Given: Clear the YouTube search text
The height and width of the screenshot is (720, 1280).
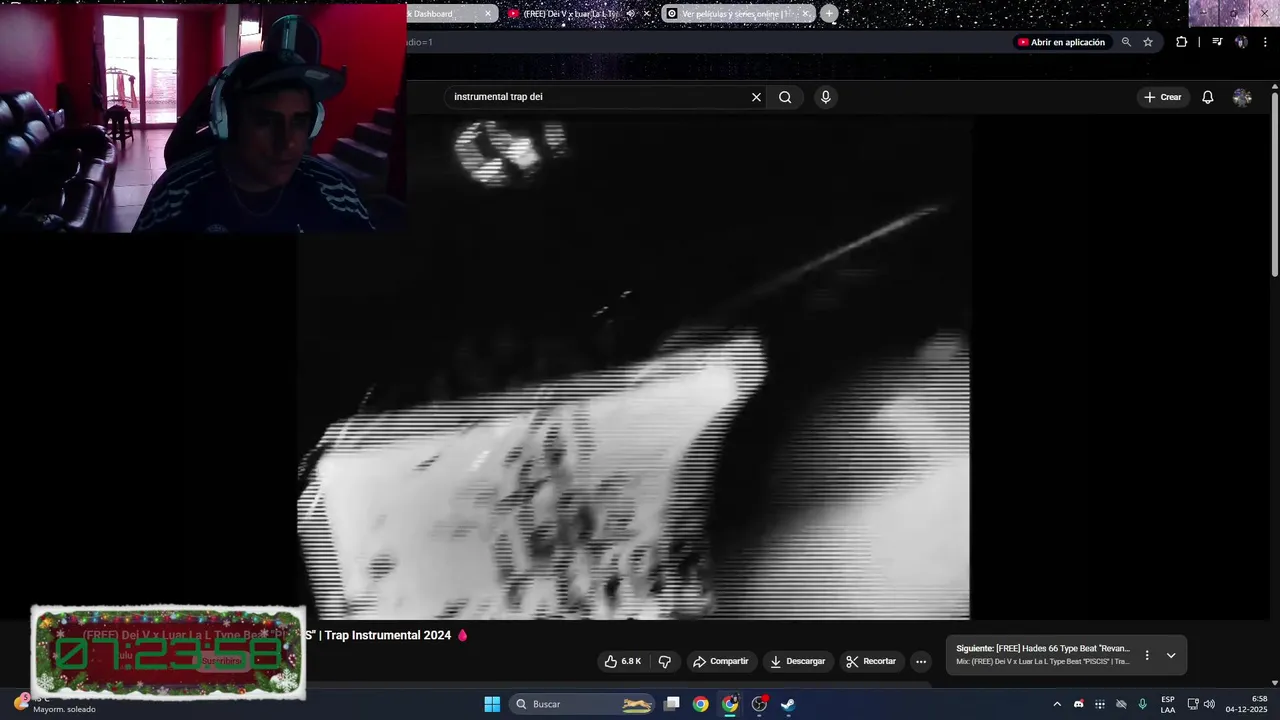Looking at the screenshot, I should pyautogui.click(x=756, y=97).
